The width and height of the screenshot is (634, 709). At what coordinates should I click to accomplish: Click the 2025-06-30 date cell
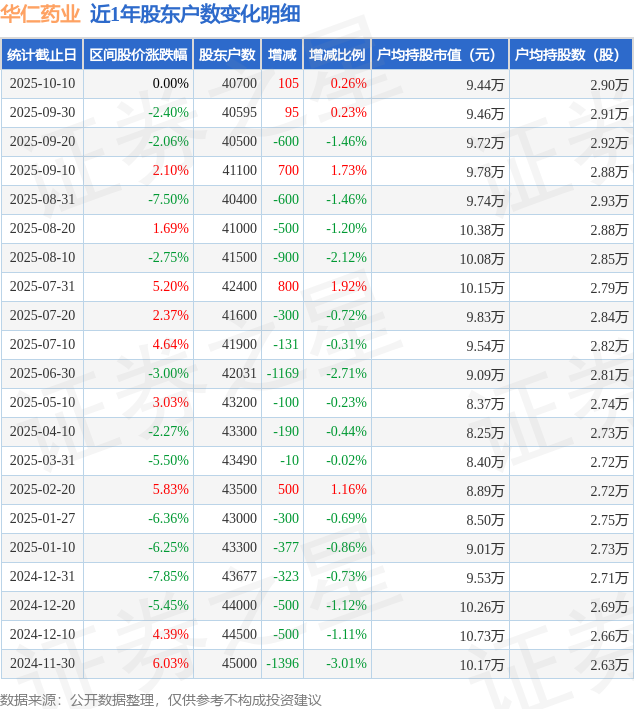click(x=42, y=374)
